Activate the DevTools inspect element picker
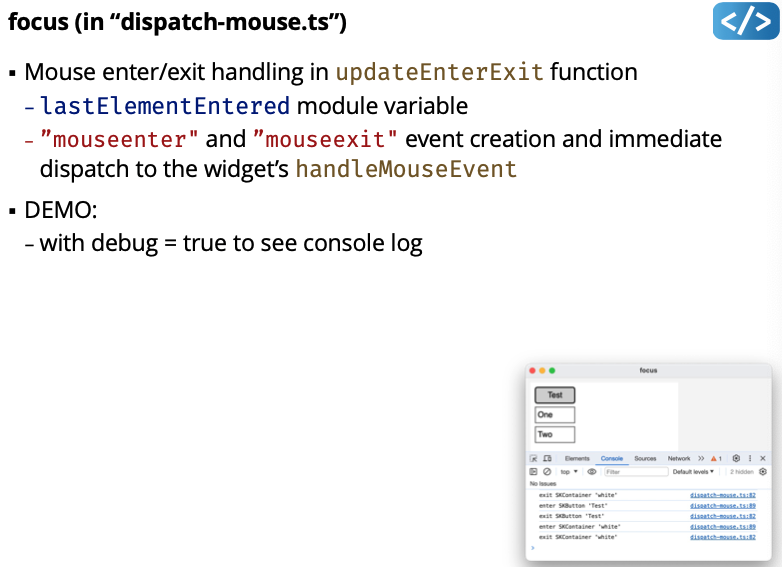 (x=534, y=458)
